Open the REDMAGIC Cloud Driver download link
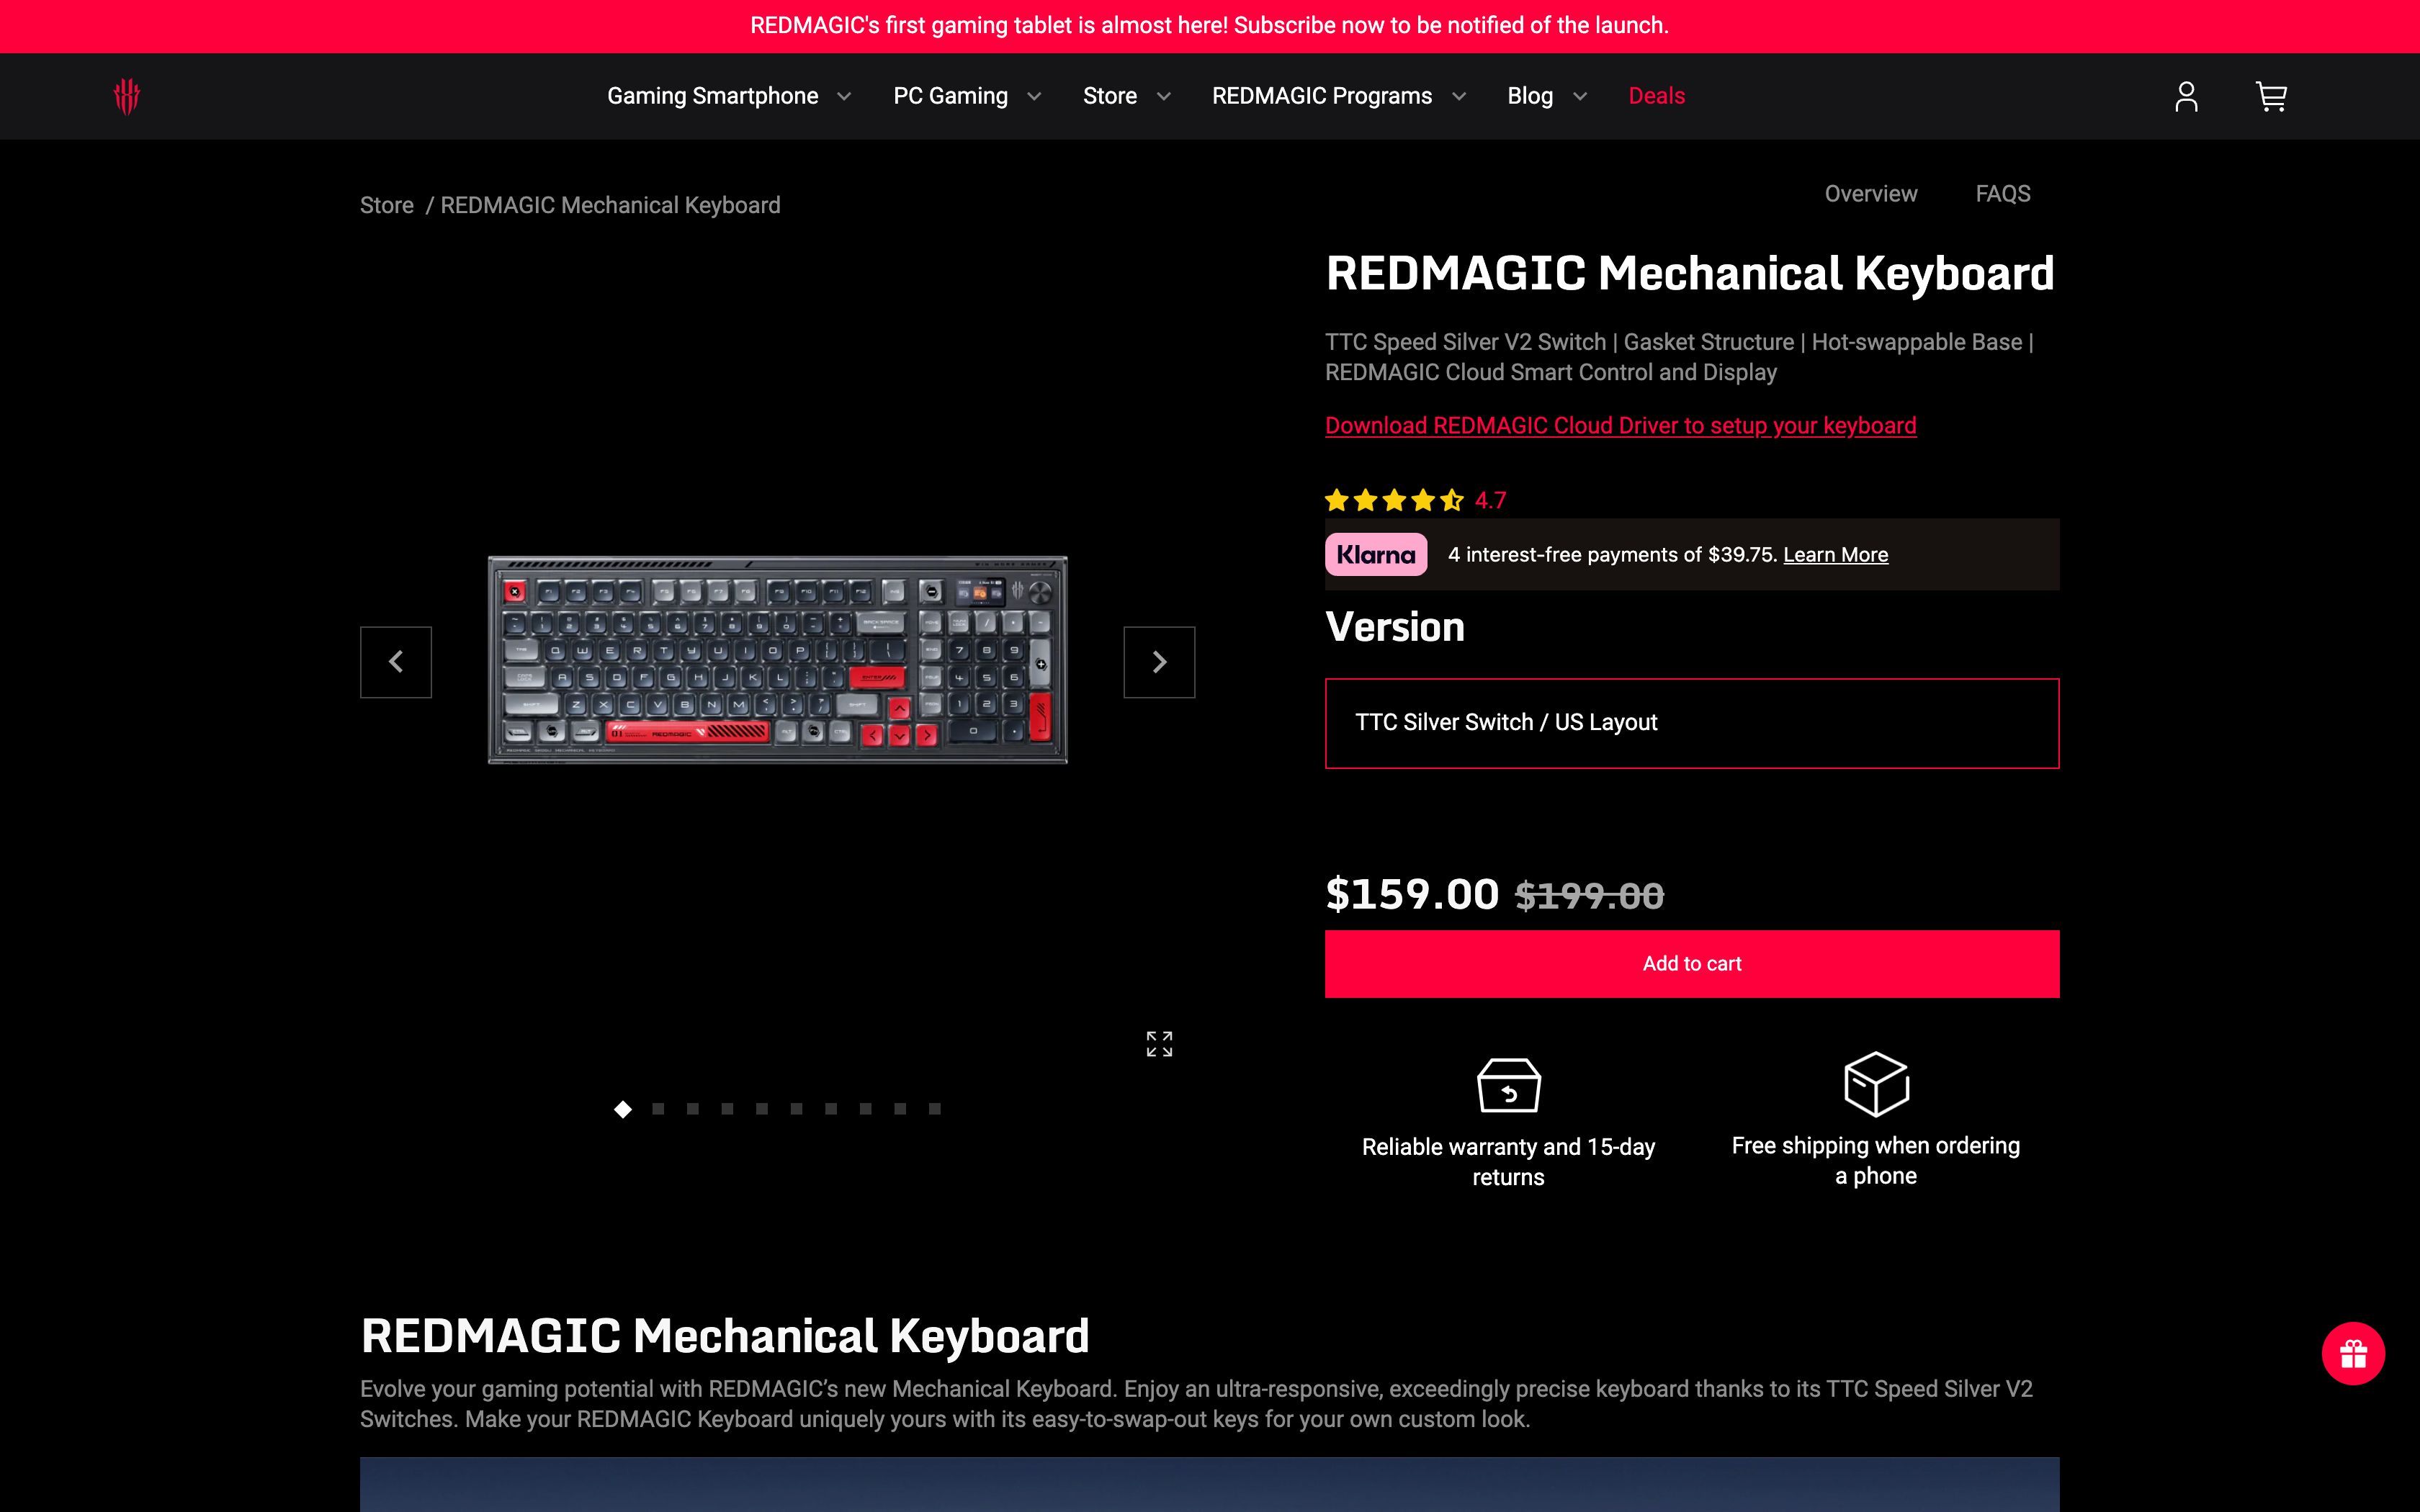 pyautogui.click(x=1620, y=425)
